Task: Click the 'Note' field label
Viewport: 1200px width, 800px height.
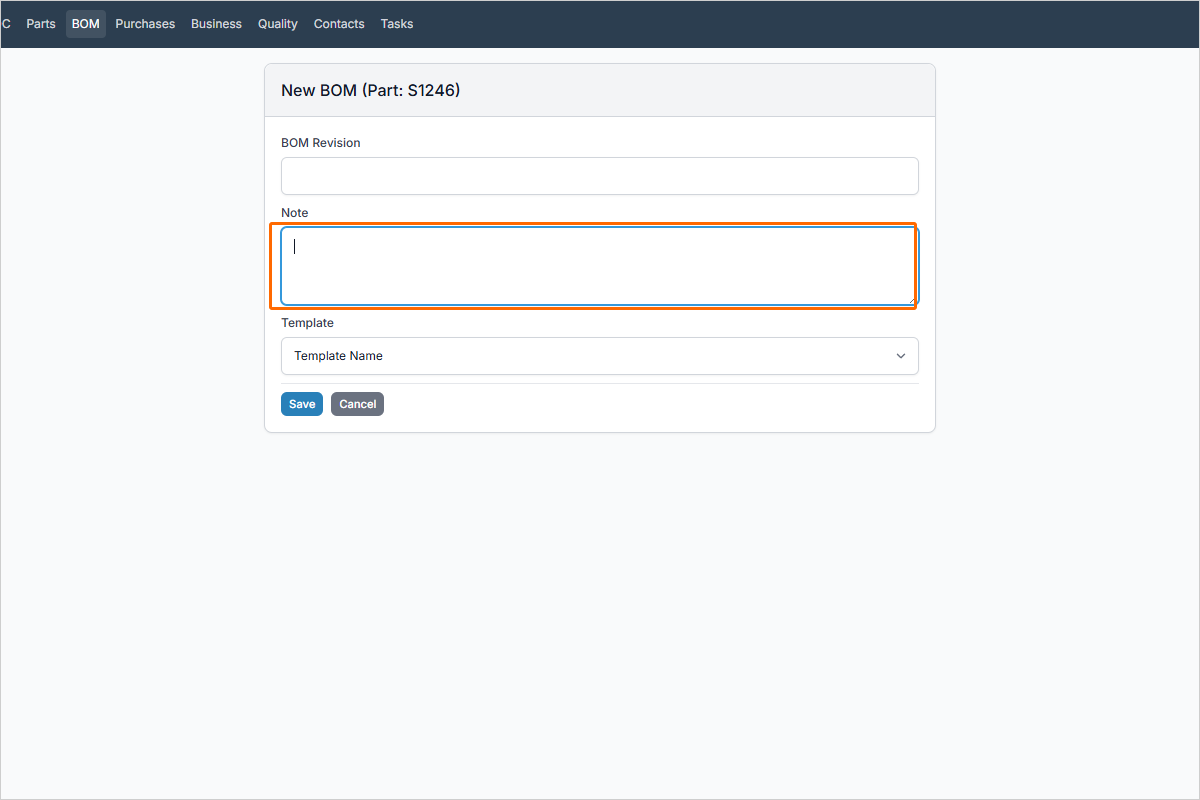Action: (x=295, y=213)
